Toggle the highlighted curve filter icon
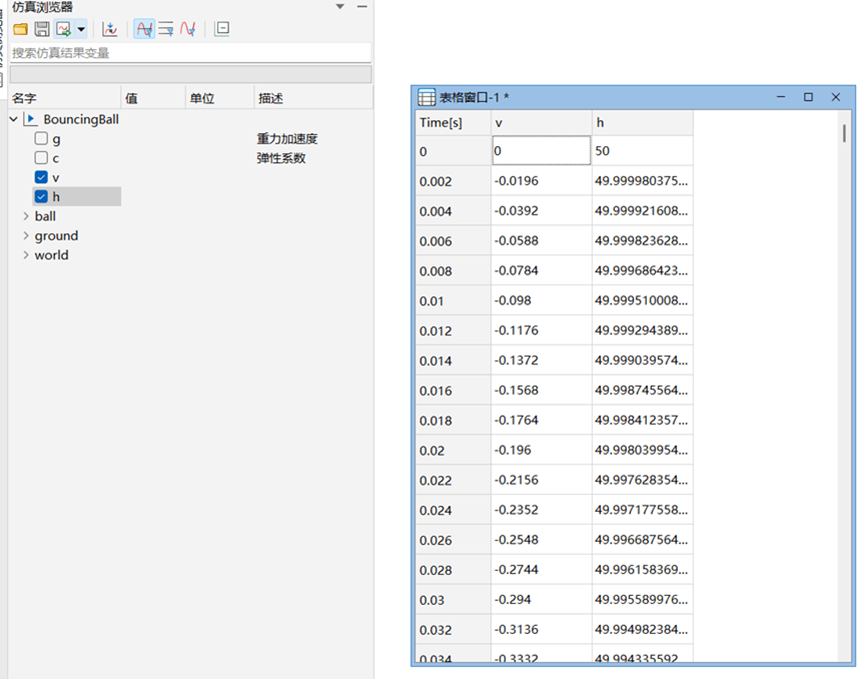This screenshot has width=865, height=679. coord(145,29)
